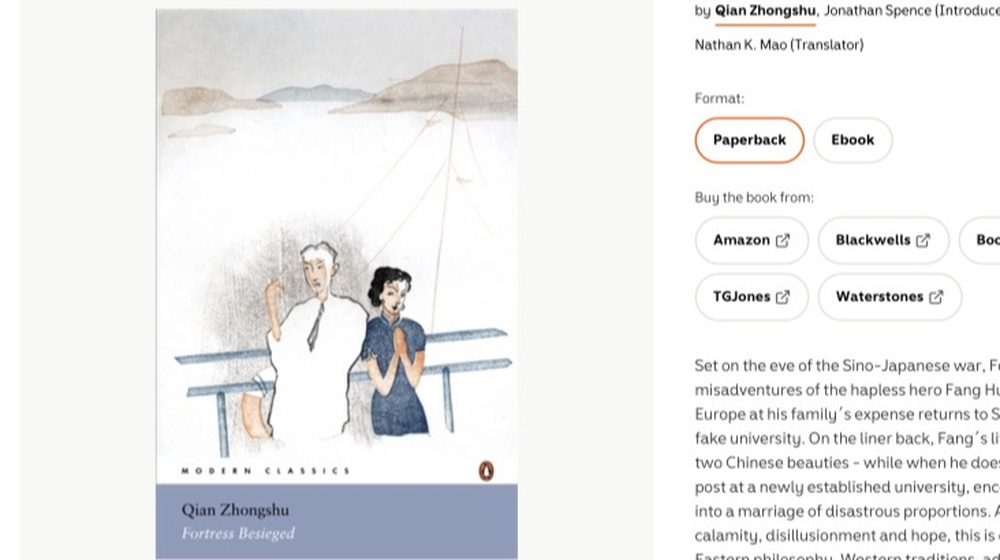Buy the book from Waterstones

point(890,297)
